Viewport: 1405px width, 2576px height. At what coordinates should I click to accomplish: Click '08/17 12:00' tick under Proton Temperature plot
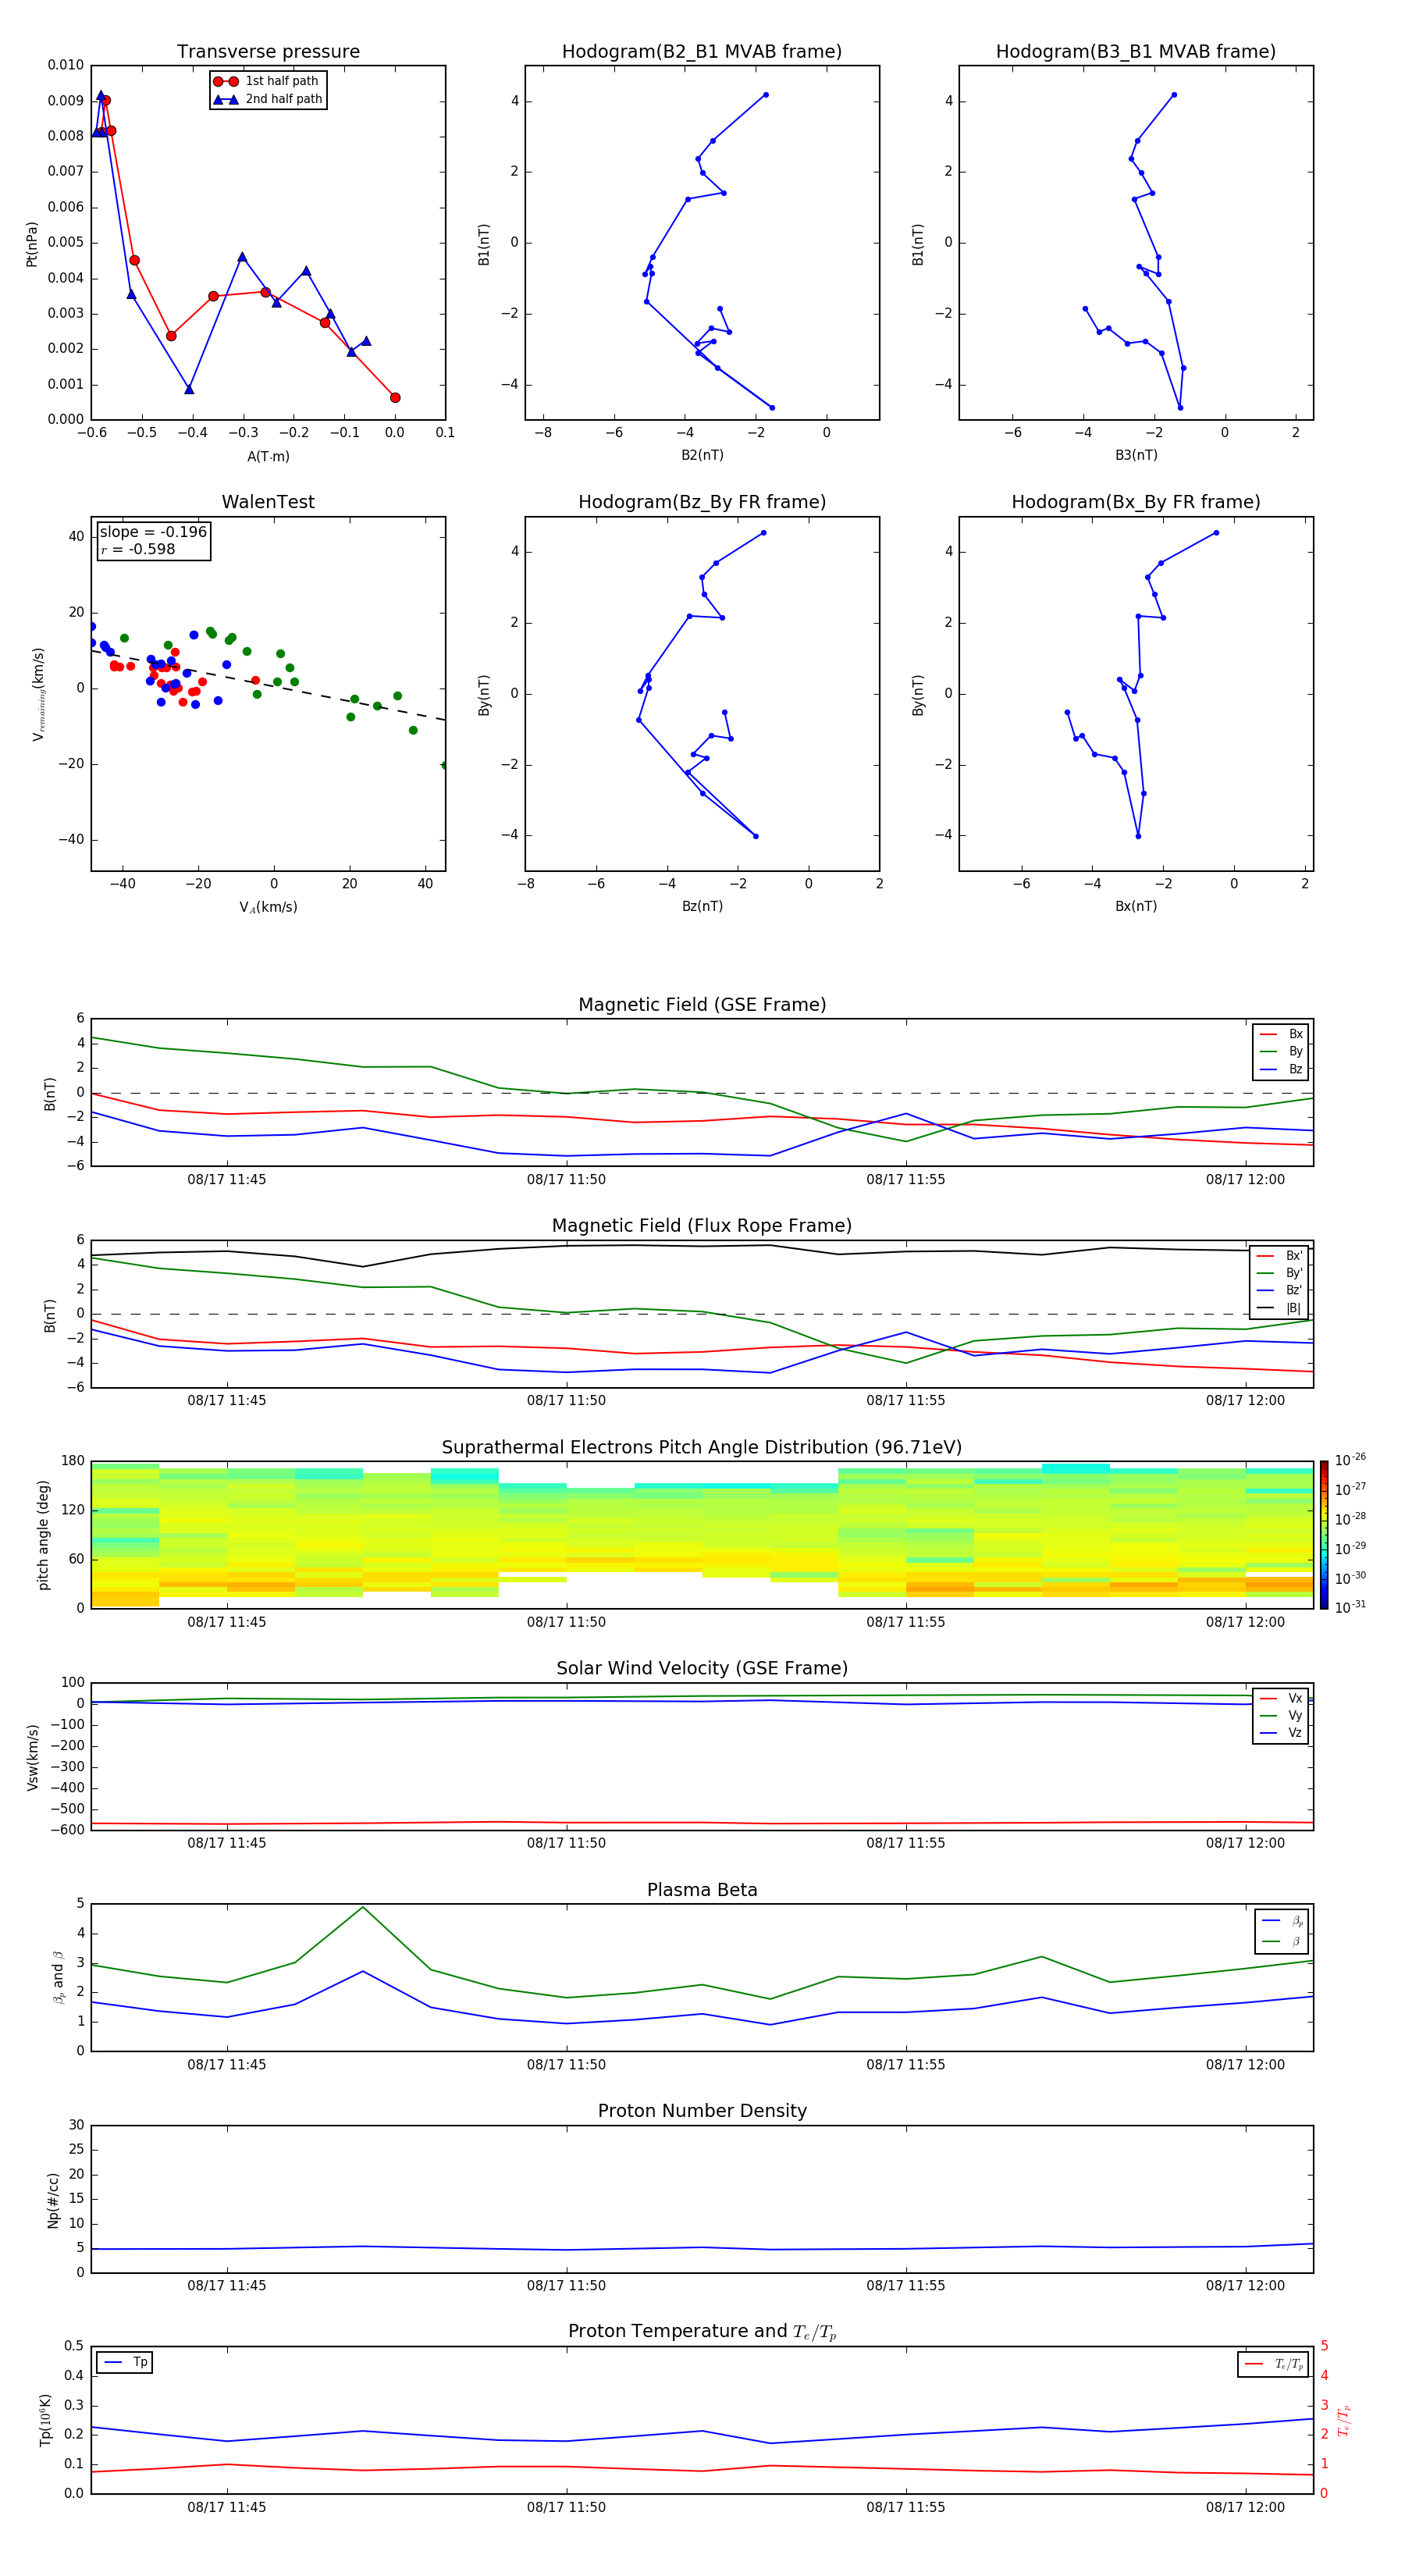click(x=1245, y=2507)
